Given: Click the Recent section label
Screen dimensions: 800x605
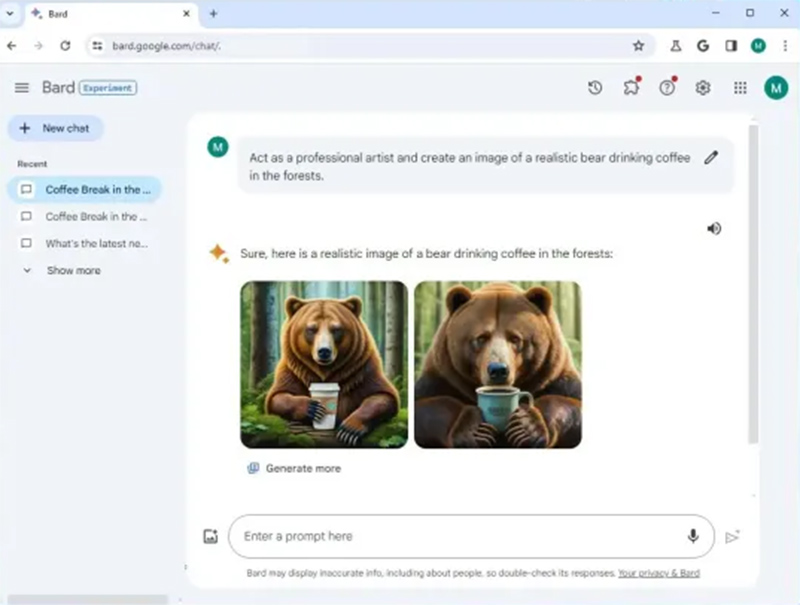Looking at the screenshot, I should pos(32,164).
